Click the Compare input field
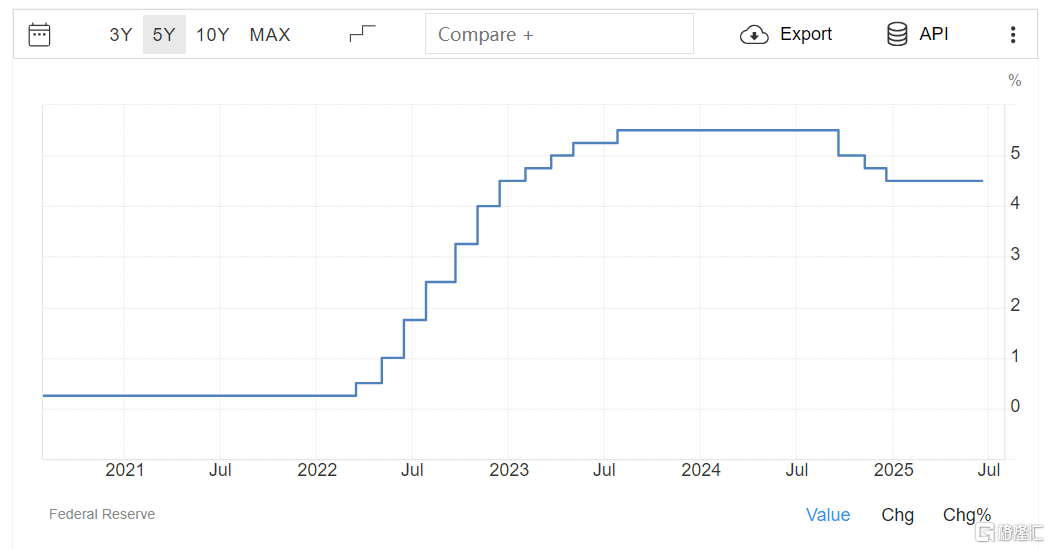 [559, 34]
